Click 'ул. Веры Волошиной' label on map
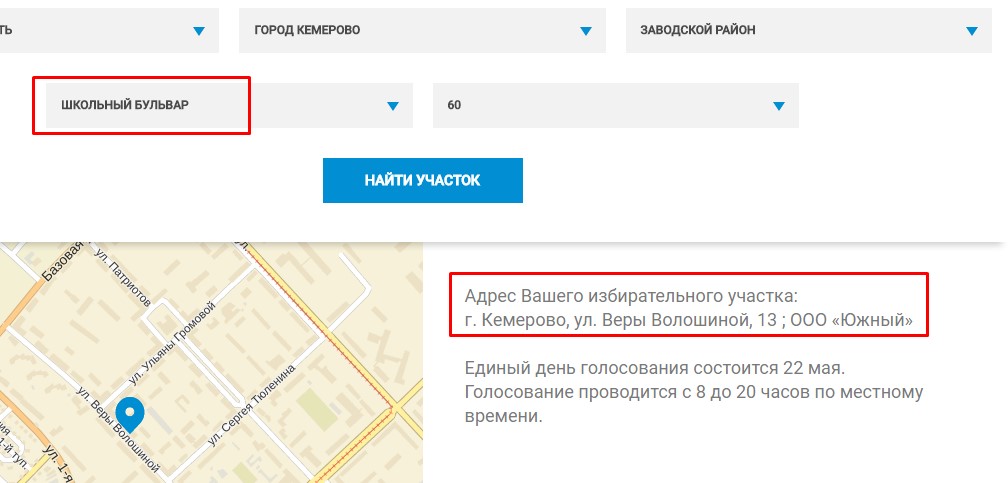 [117, 430]
